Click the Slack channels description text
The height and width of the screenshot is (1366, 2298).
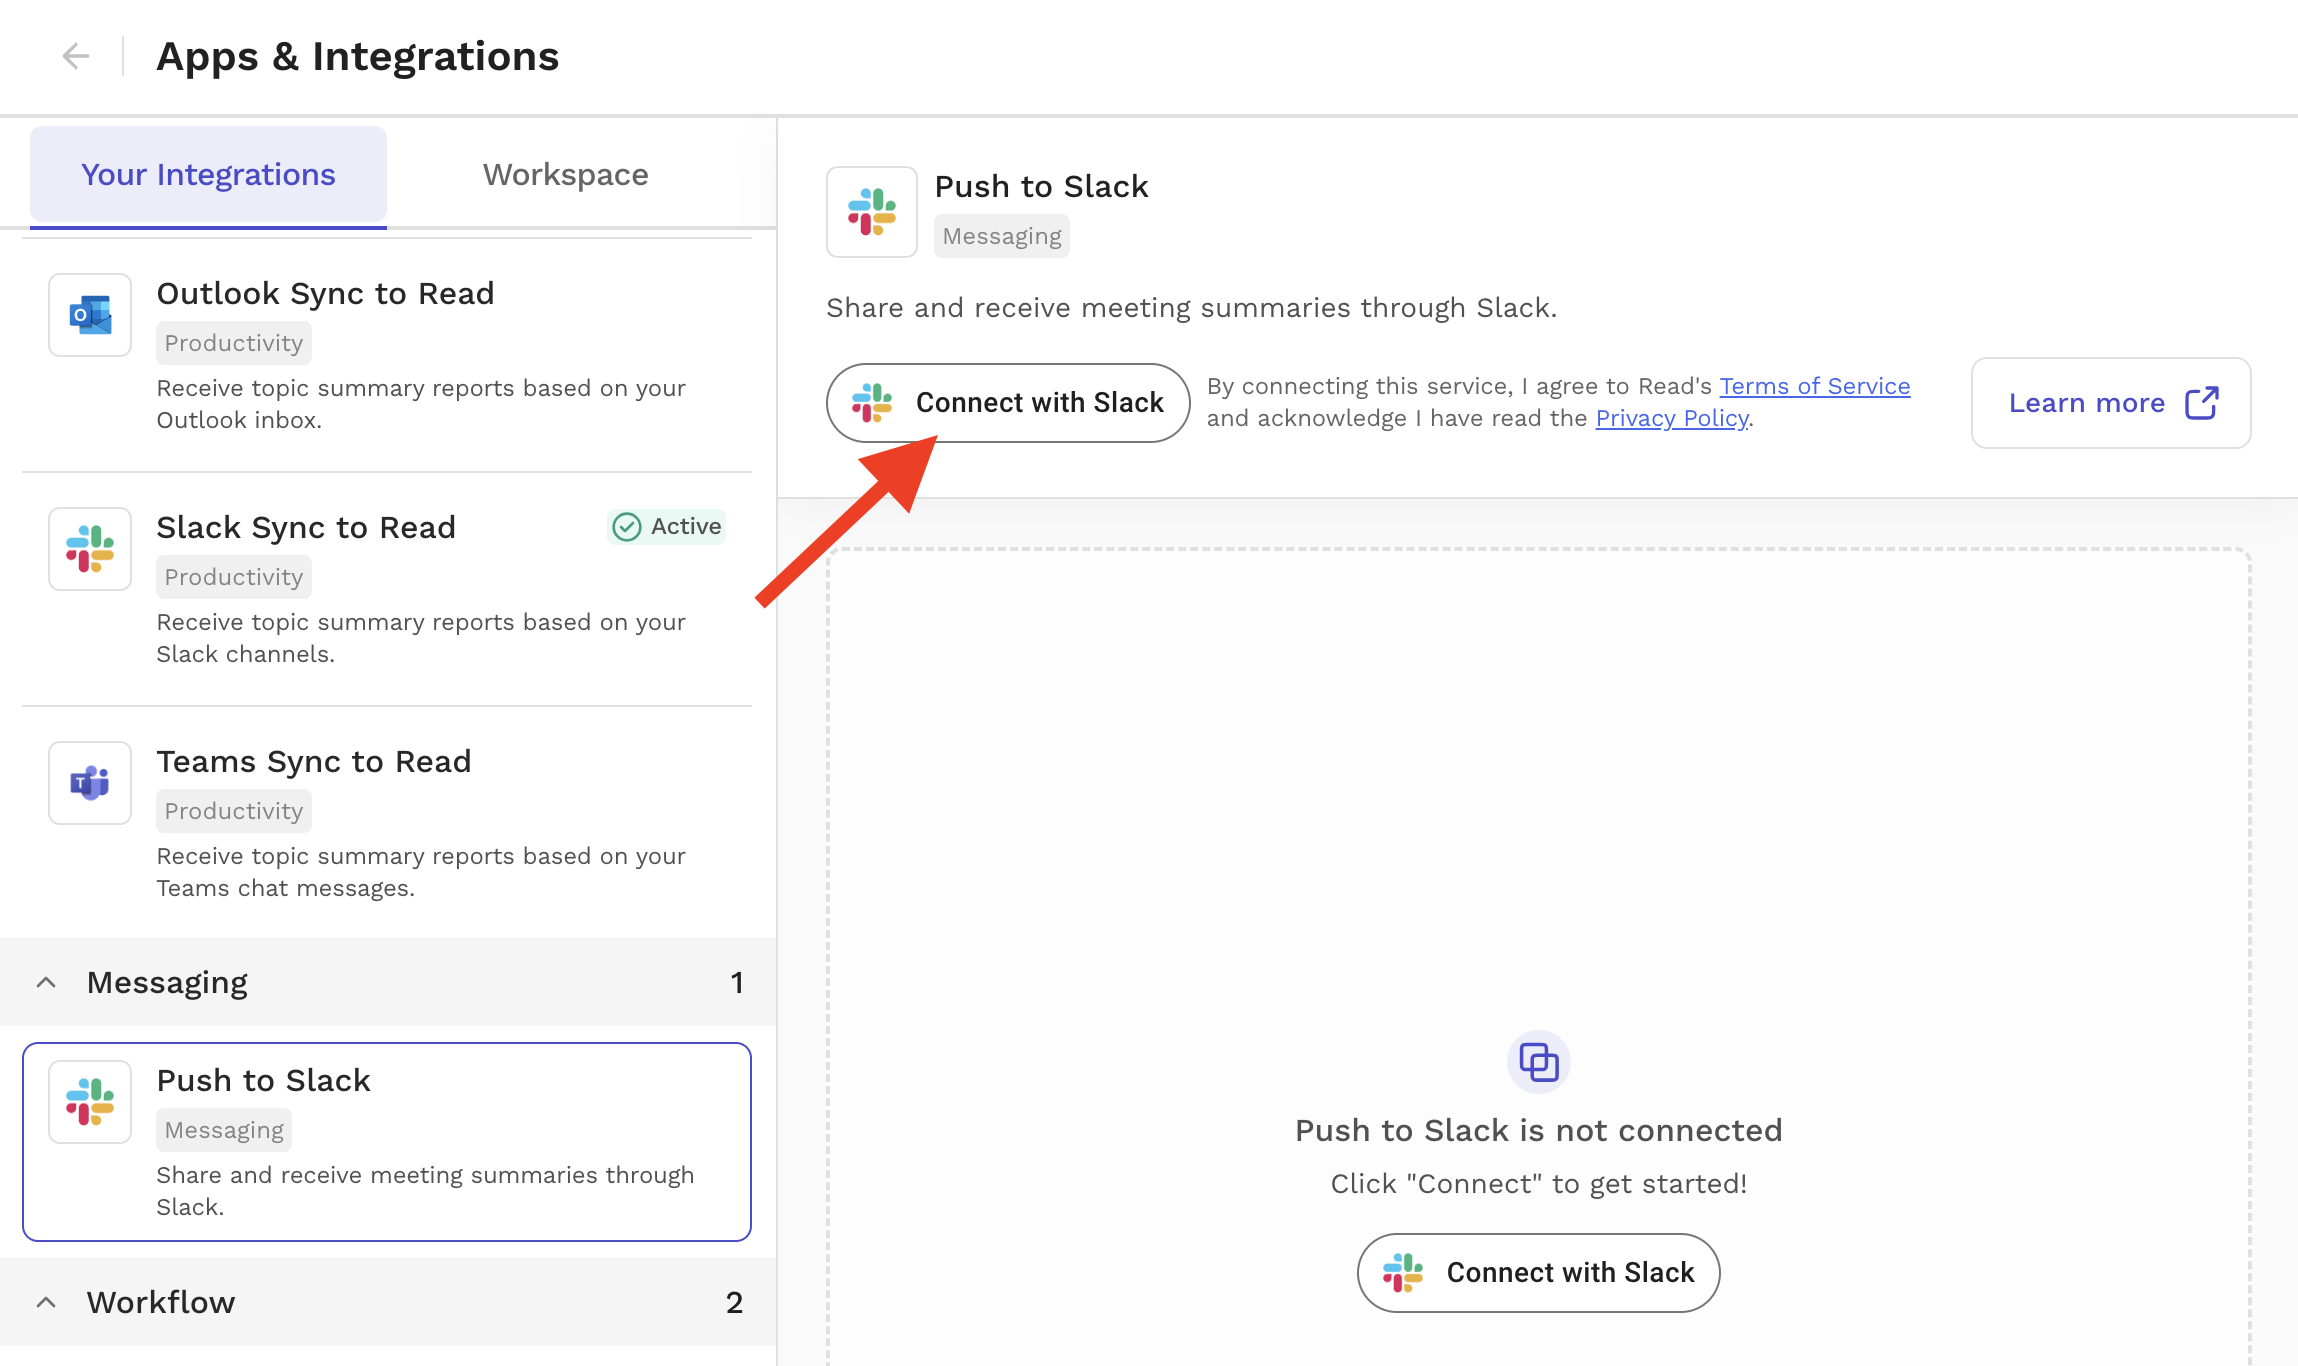coord(421,638)
